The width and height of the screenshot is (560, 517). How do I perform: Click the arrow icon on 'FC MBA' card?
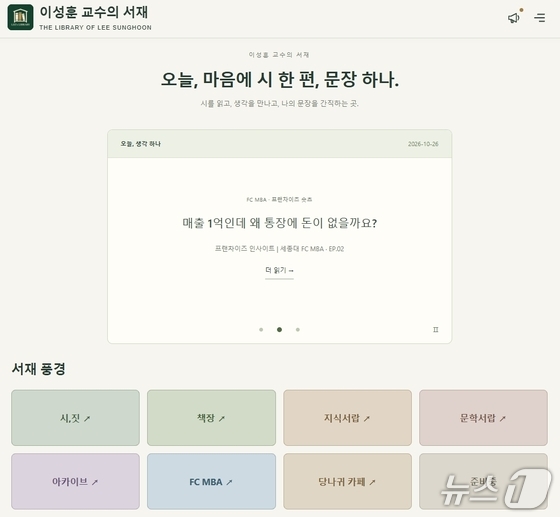pyautogui.click(x=229, y=482)
